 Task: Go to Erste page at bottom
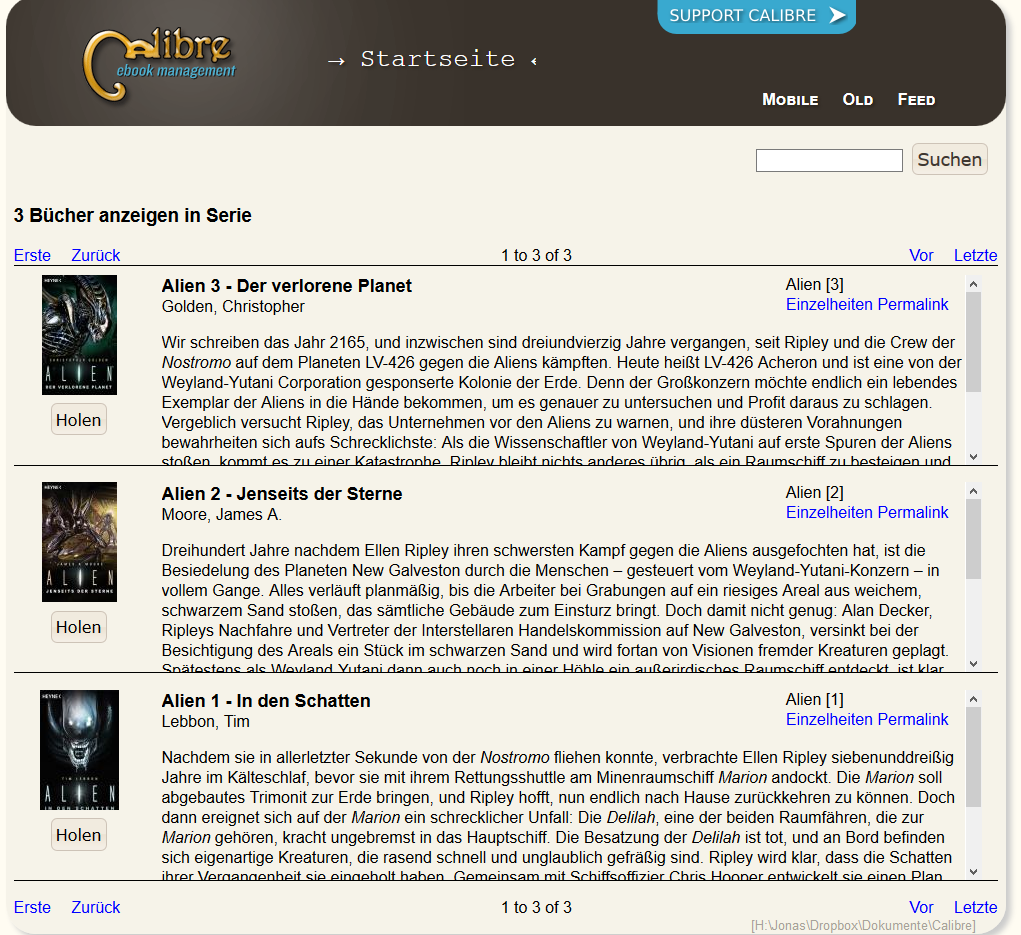(x=32, y=907)
